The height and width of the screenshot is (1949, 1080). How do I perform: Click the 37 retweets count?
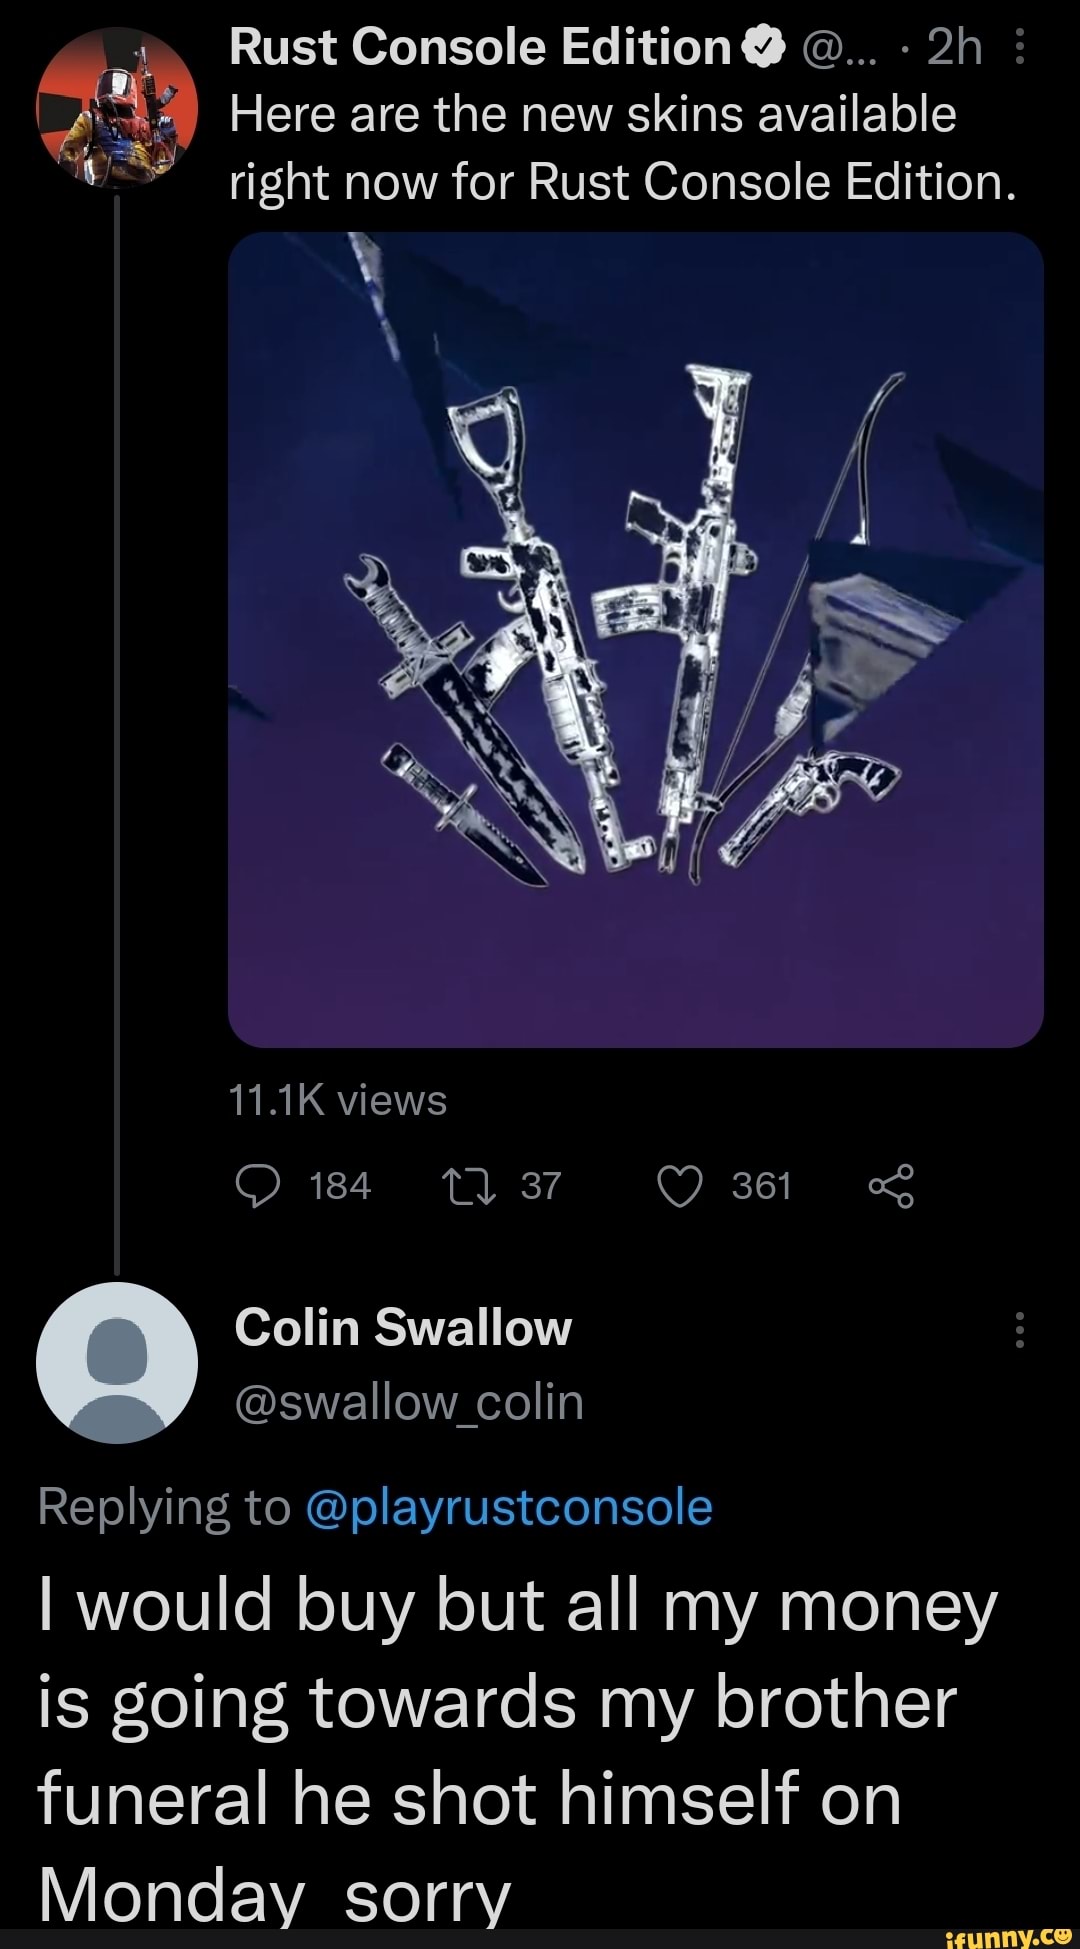coord(541,1187)
